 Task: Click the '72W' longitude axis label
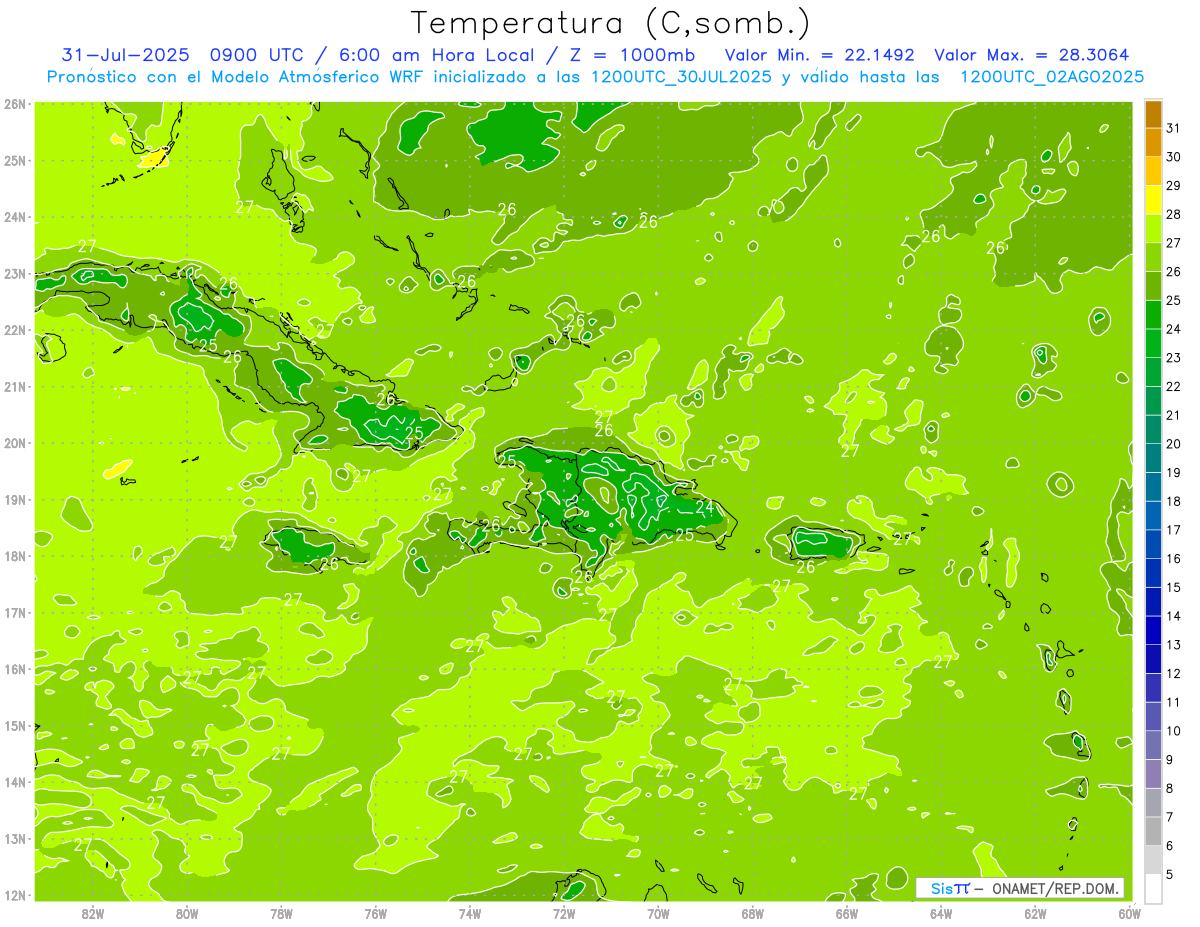pyautogui.click(x=564, y=914)
